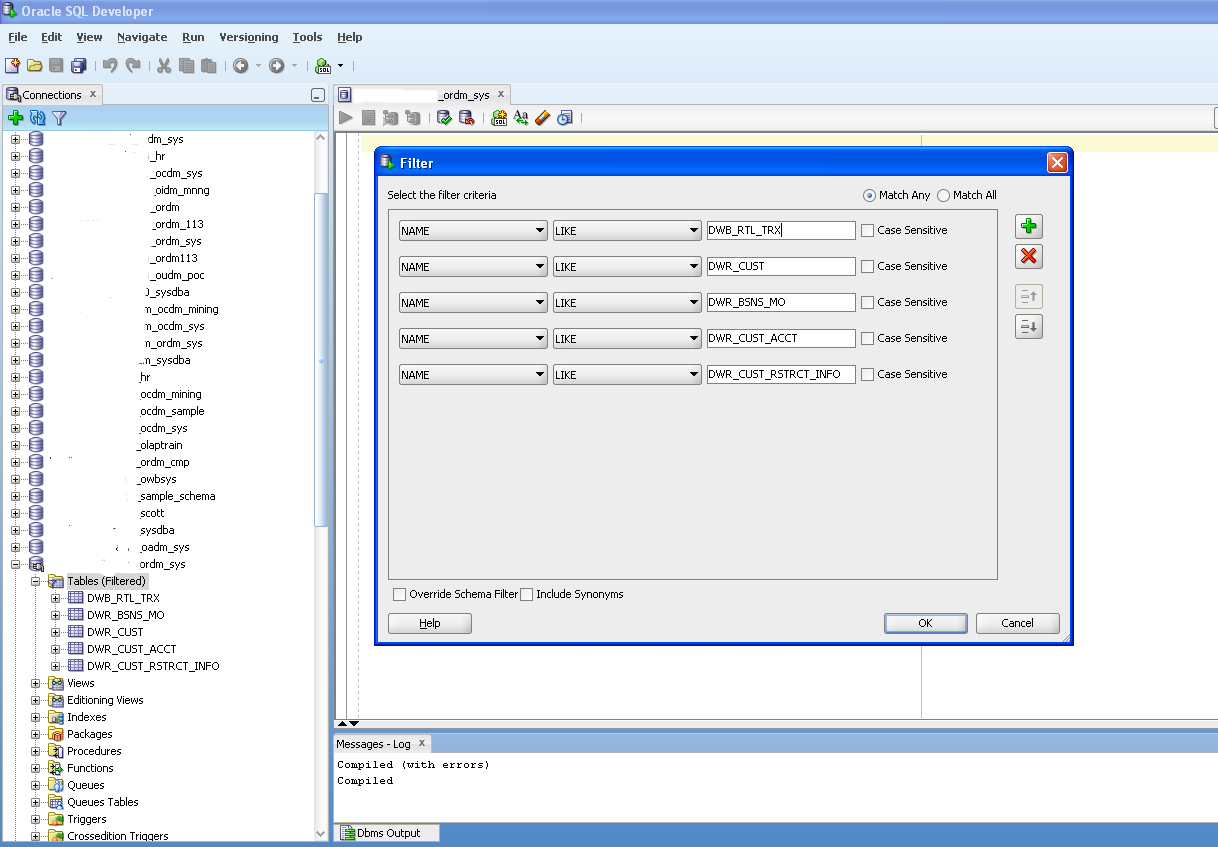Screen dimensions: 1218x847
Task: Click the green plus add filter icon
Action: coord(1028,227)
